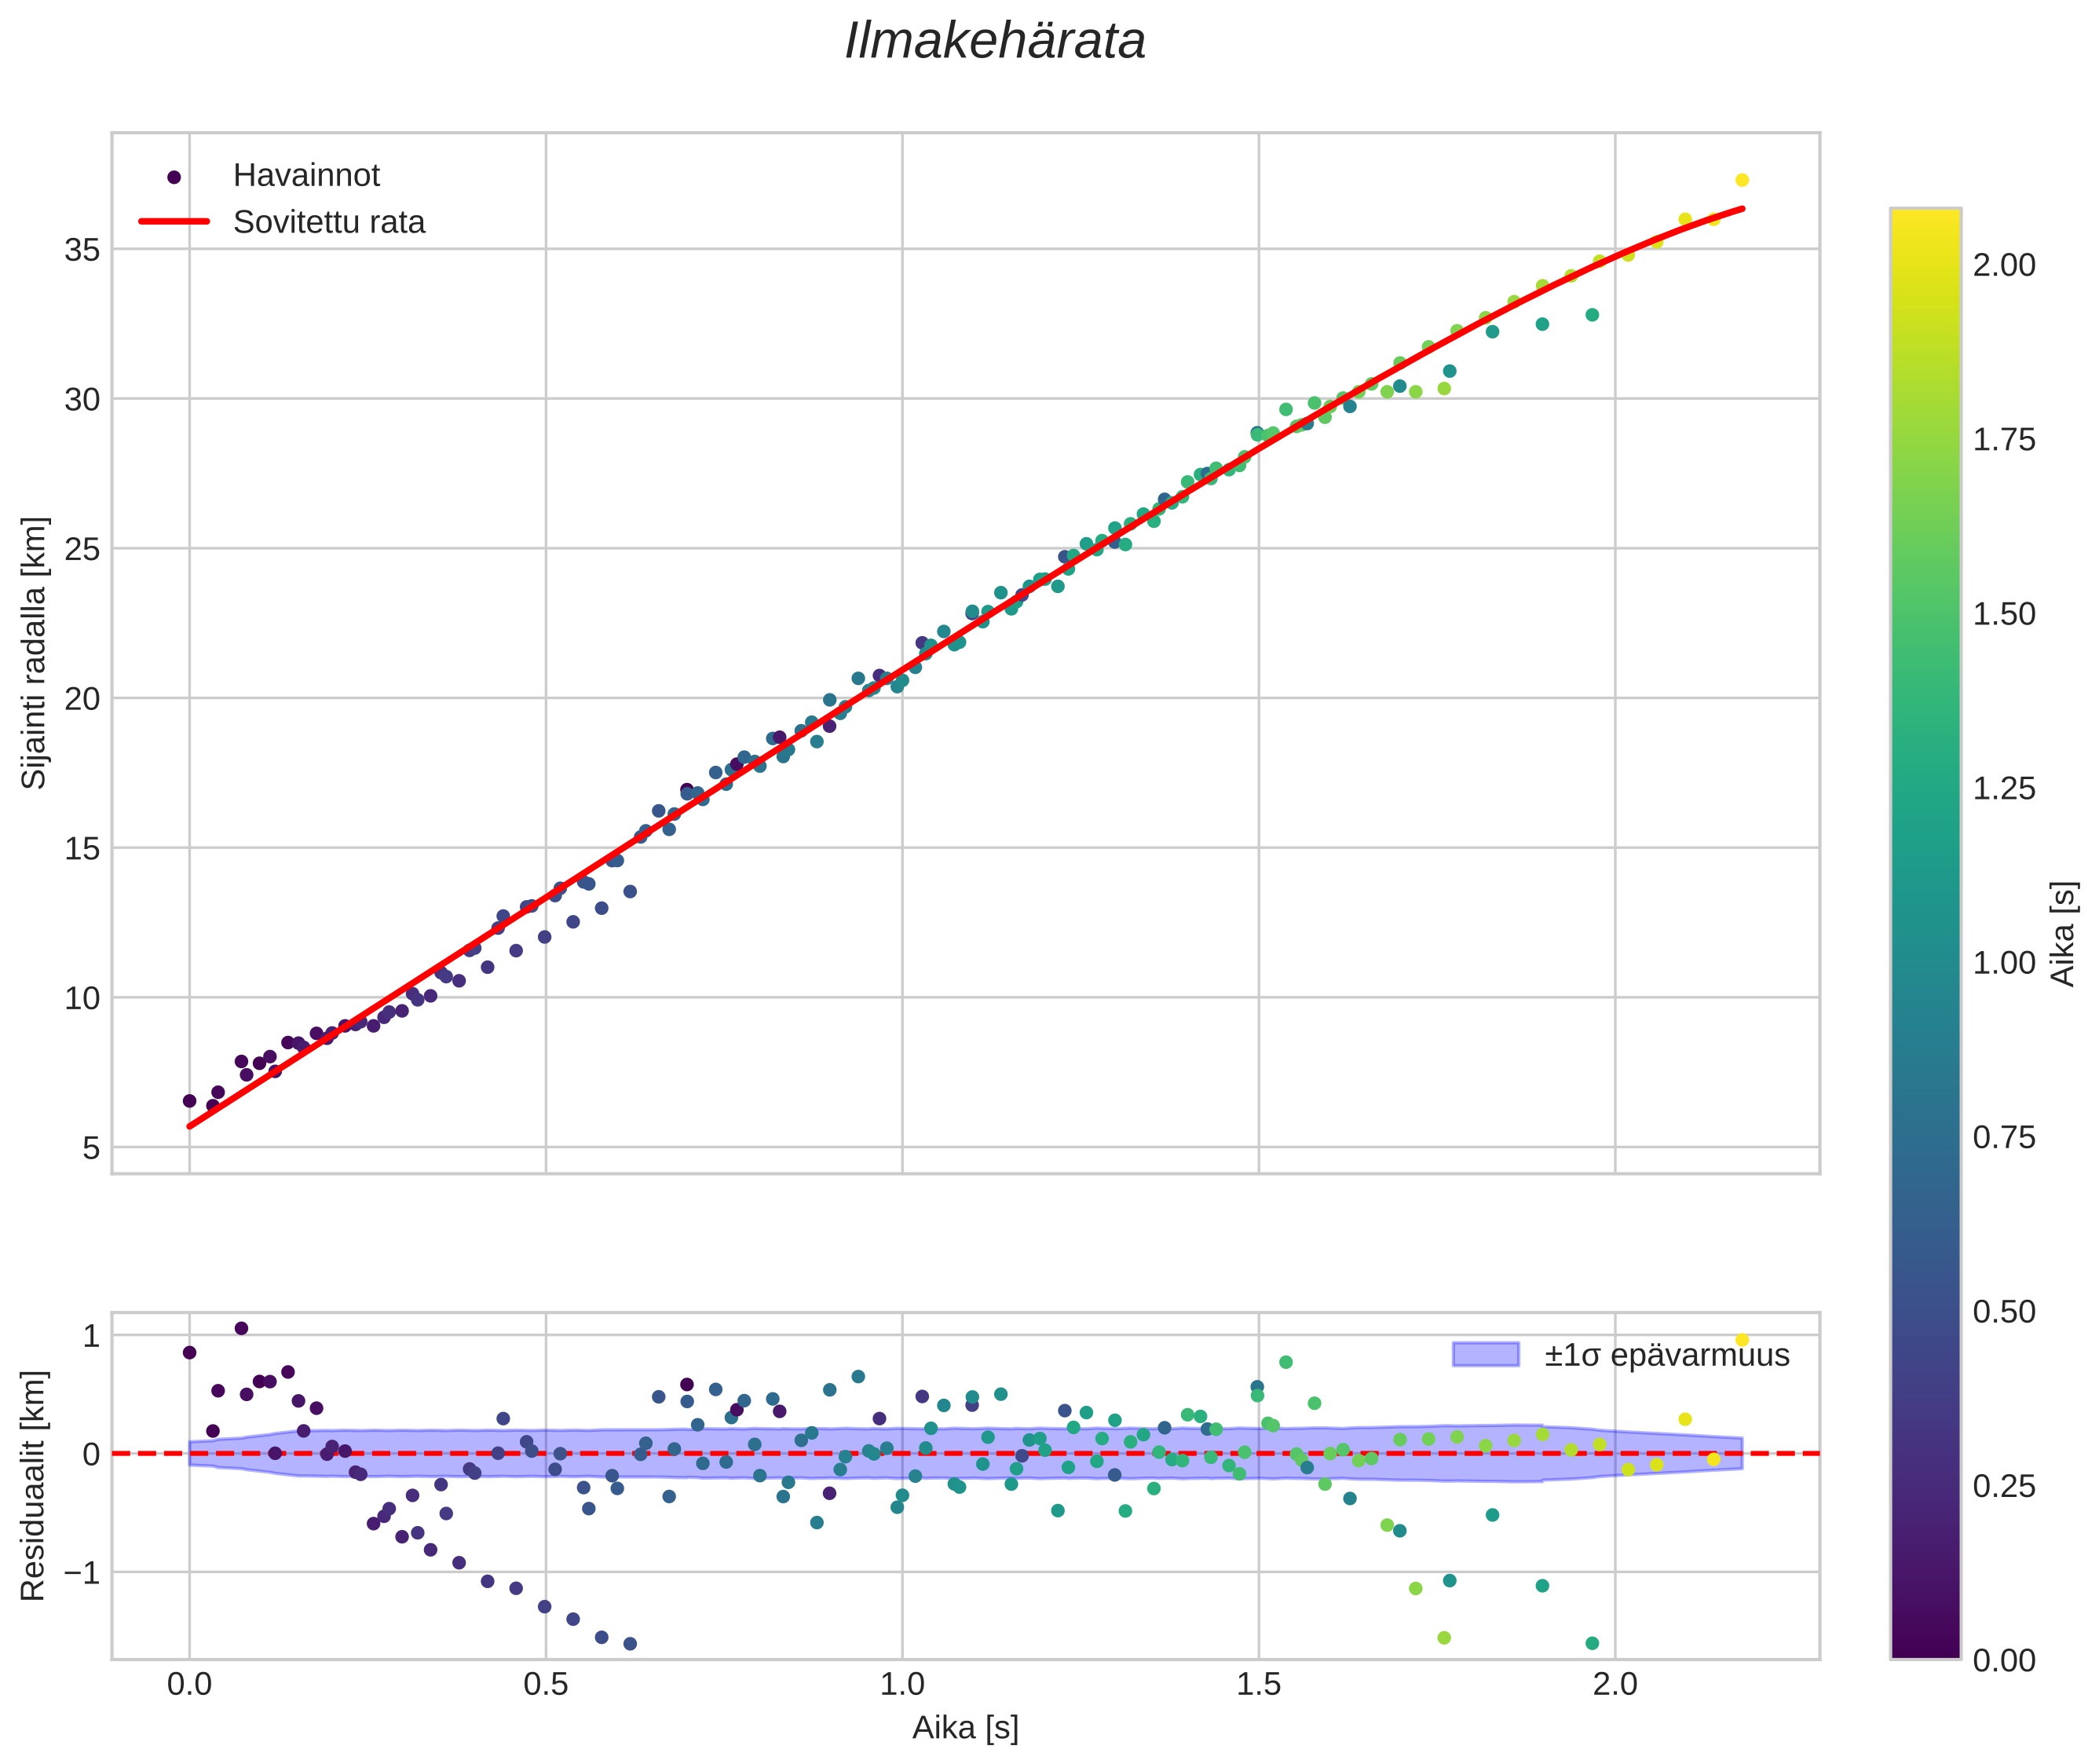2099x1764 pixels.
Task: Click the topmost yellow observation point
Action: pyautogui.click(x=1742, y=180)
